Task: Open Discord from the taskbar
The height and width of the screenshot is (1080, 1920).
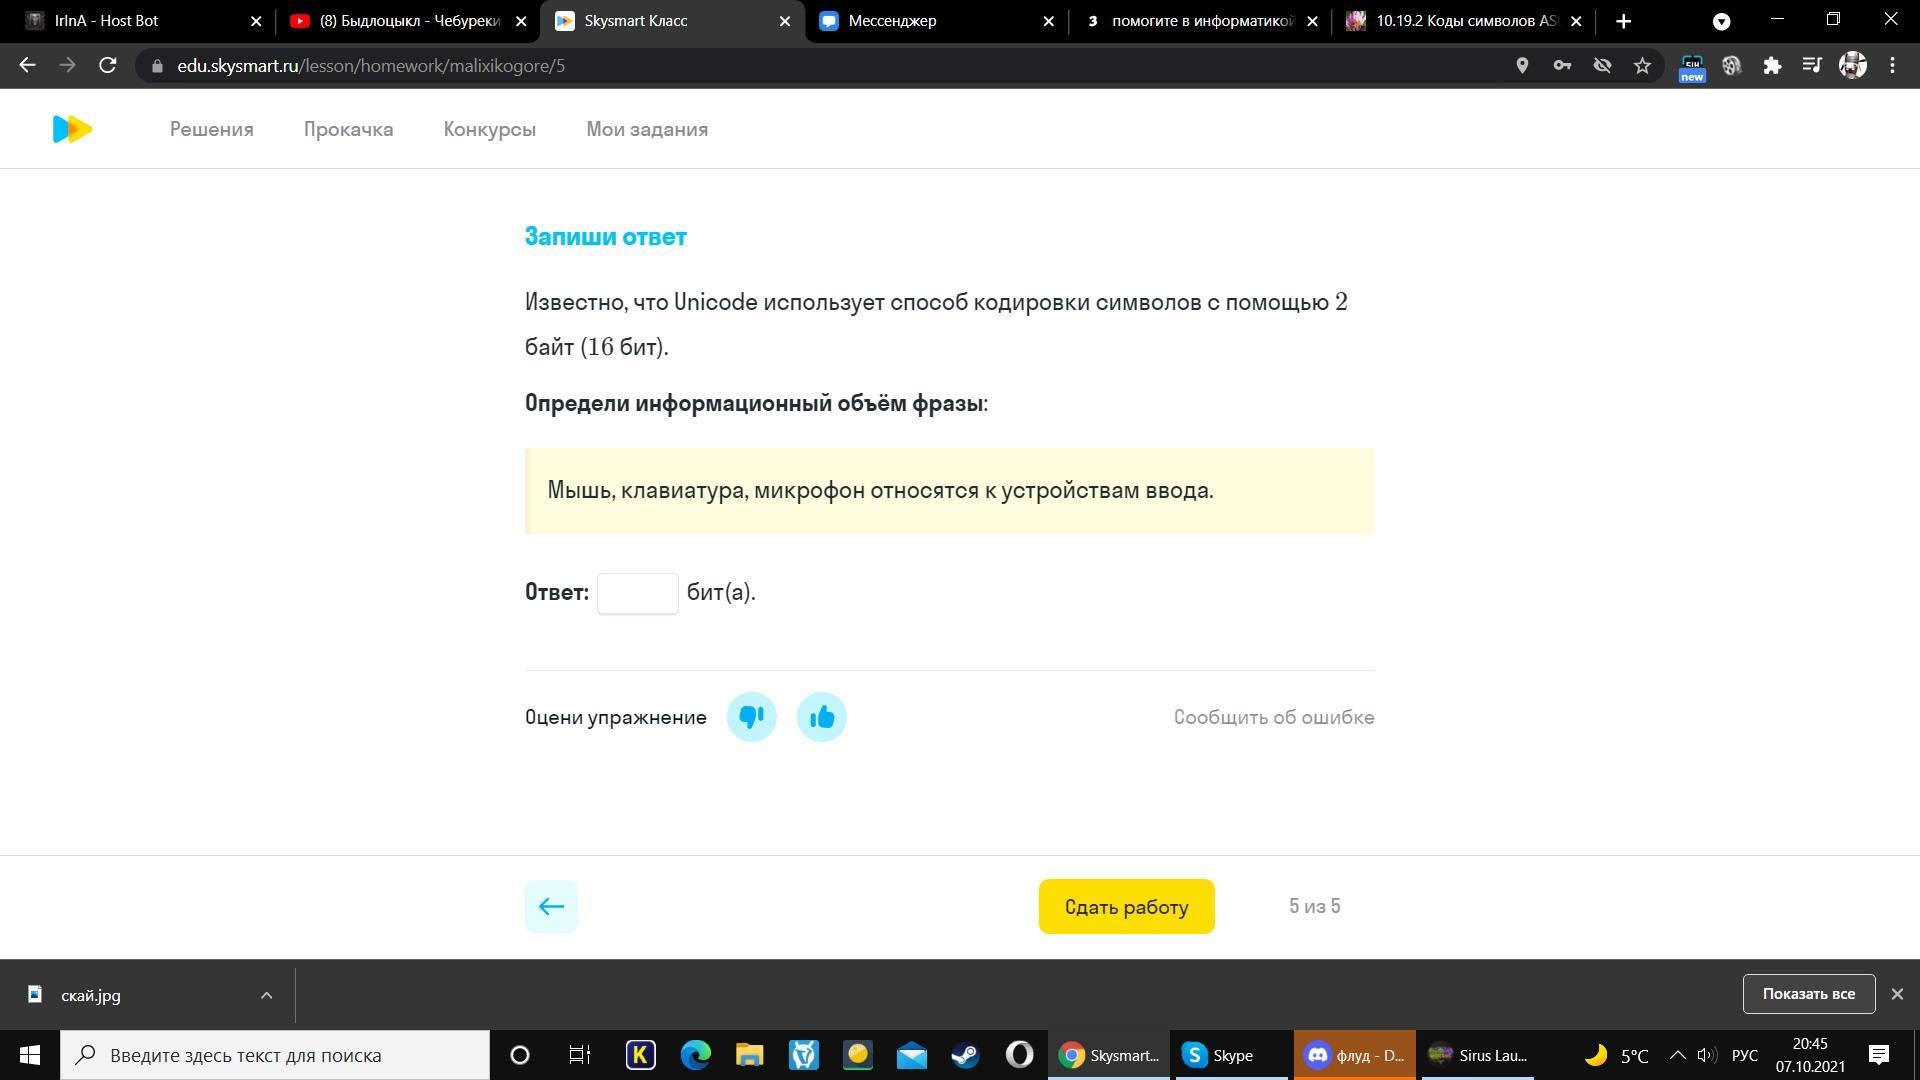Action: [x=1354, y=1055]
